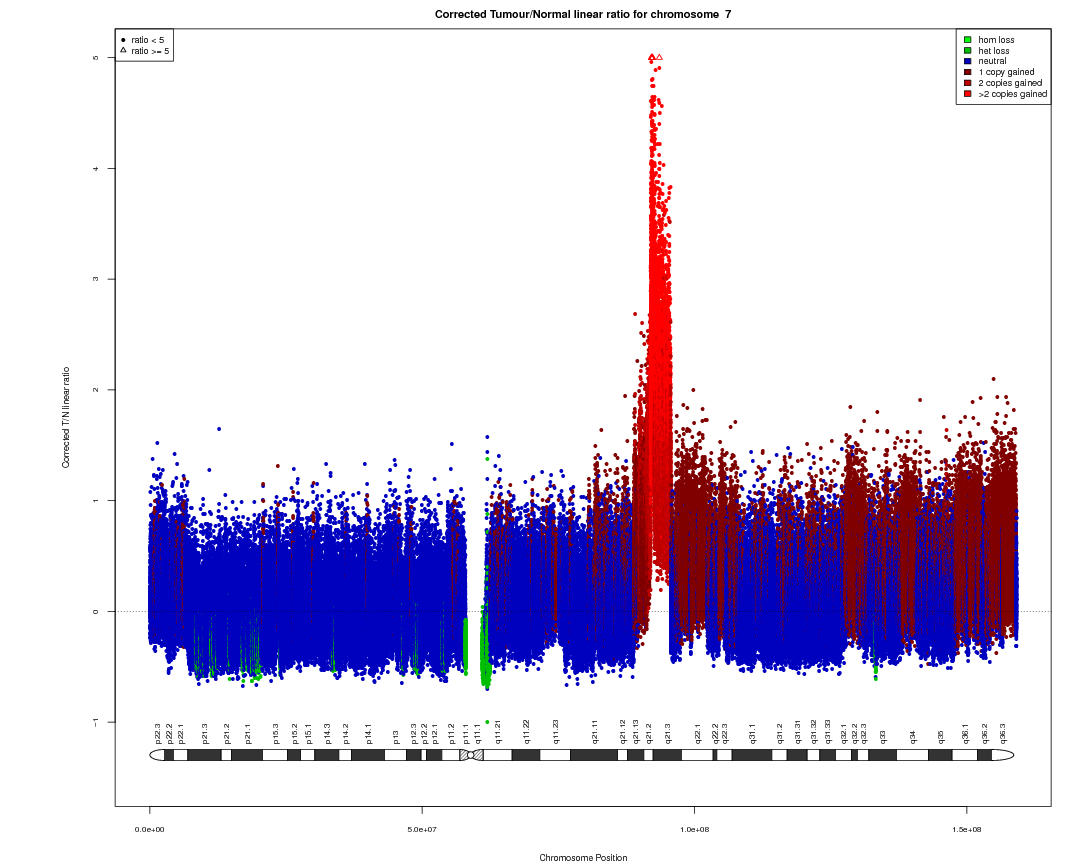Click the q11.21 cytoband label
1080x864 pixels.
[498, 732]
